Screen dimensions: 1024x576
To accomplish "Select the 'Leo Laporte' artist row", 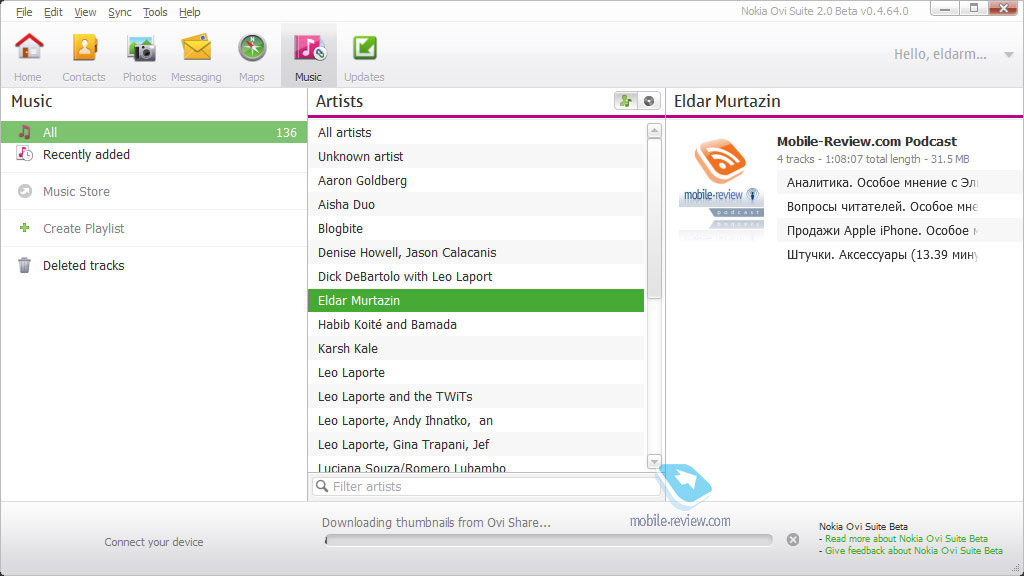I will click(476, 373).
